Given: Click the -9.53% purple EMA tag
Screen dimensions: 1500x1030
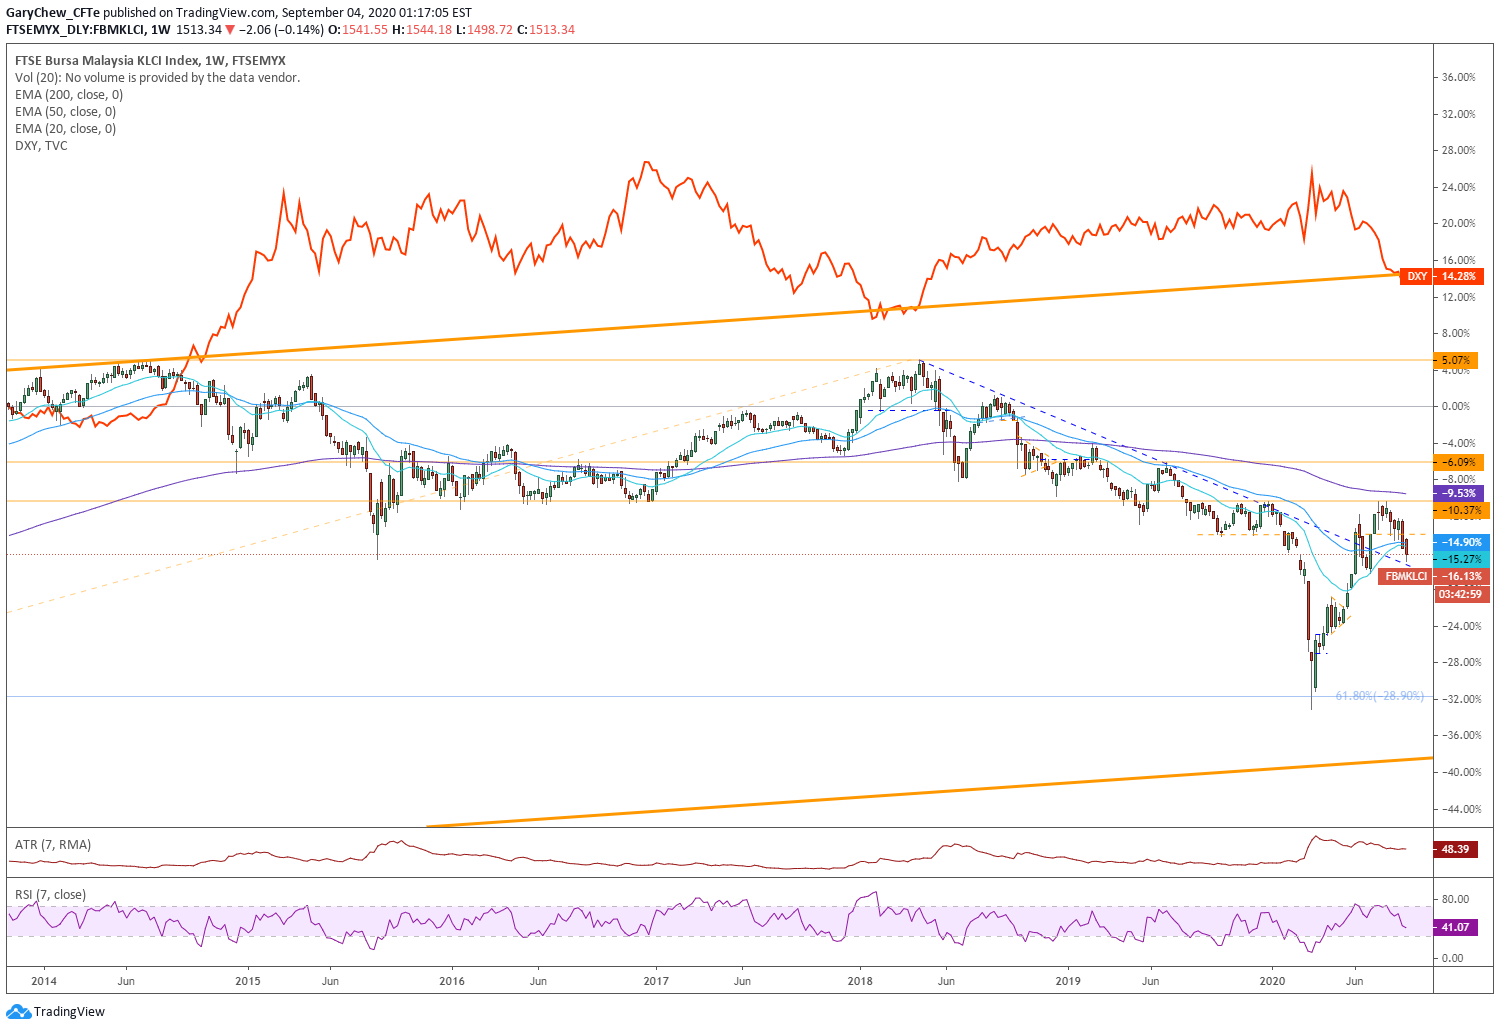Looking at the screenshot, I should [x=1461, y=493].
